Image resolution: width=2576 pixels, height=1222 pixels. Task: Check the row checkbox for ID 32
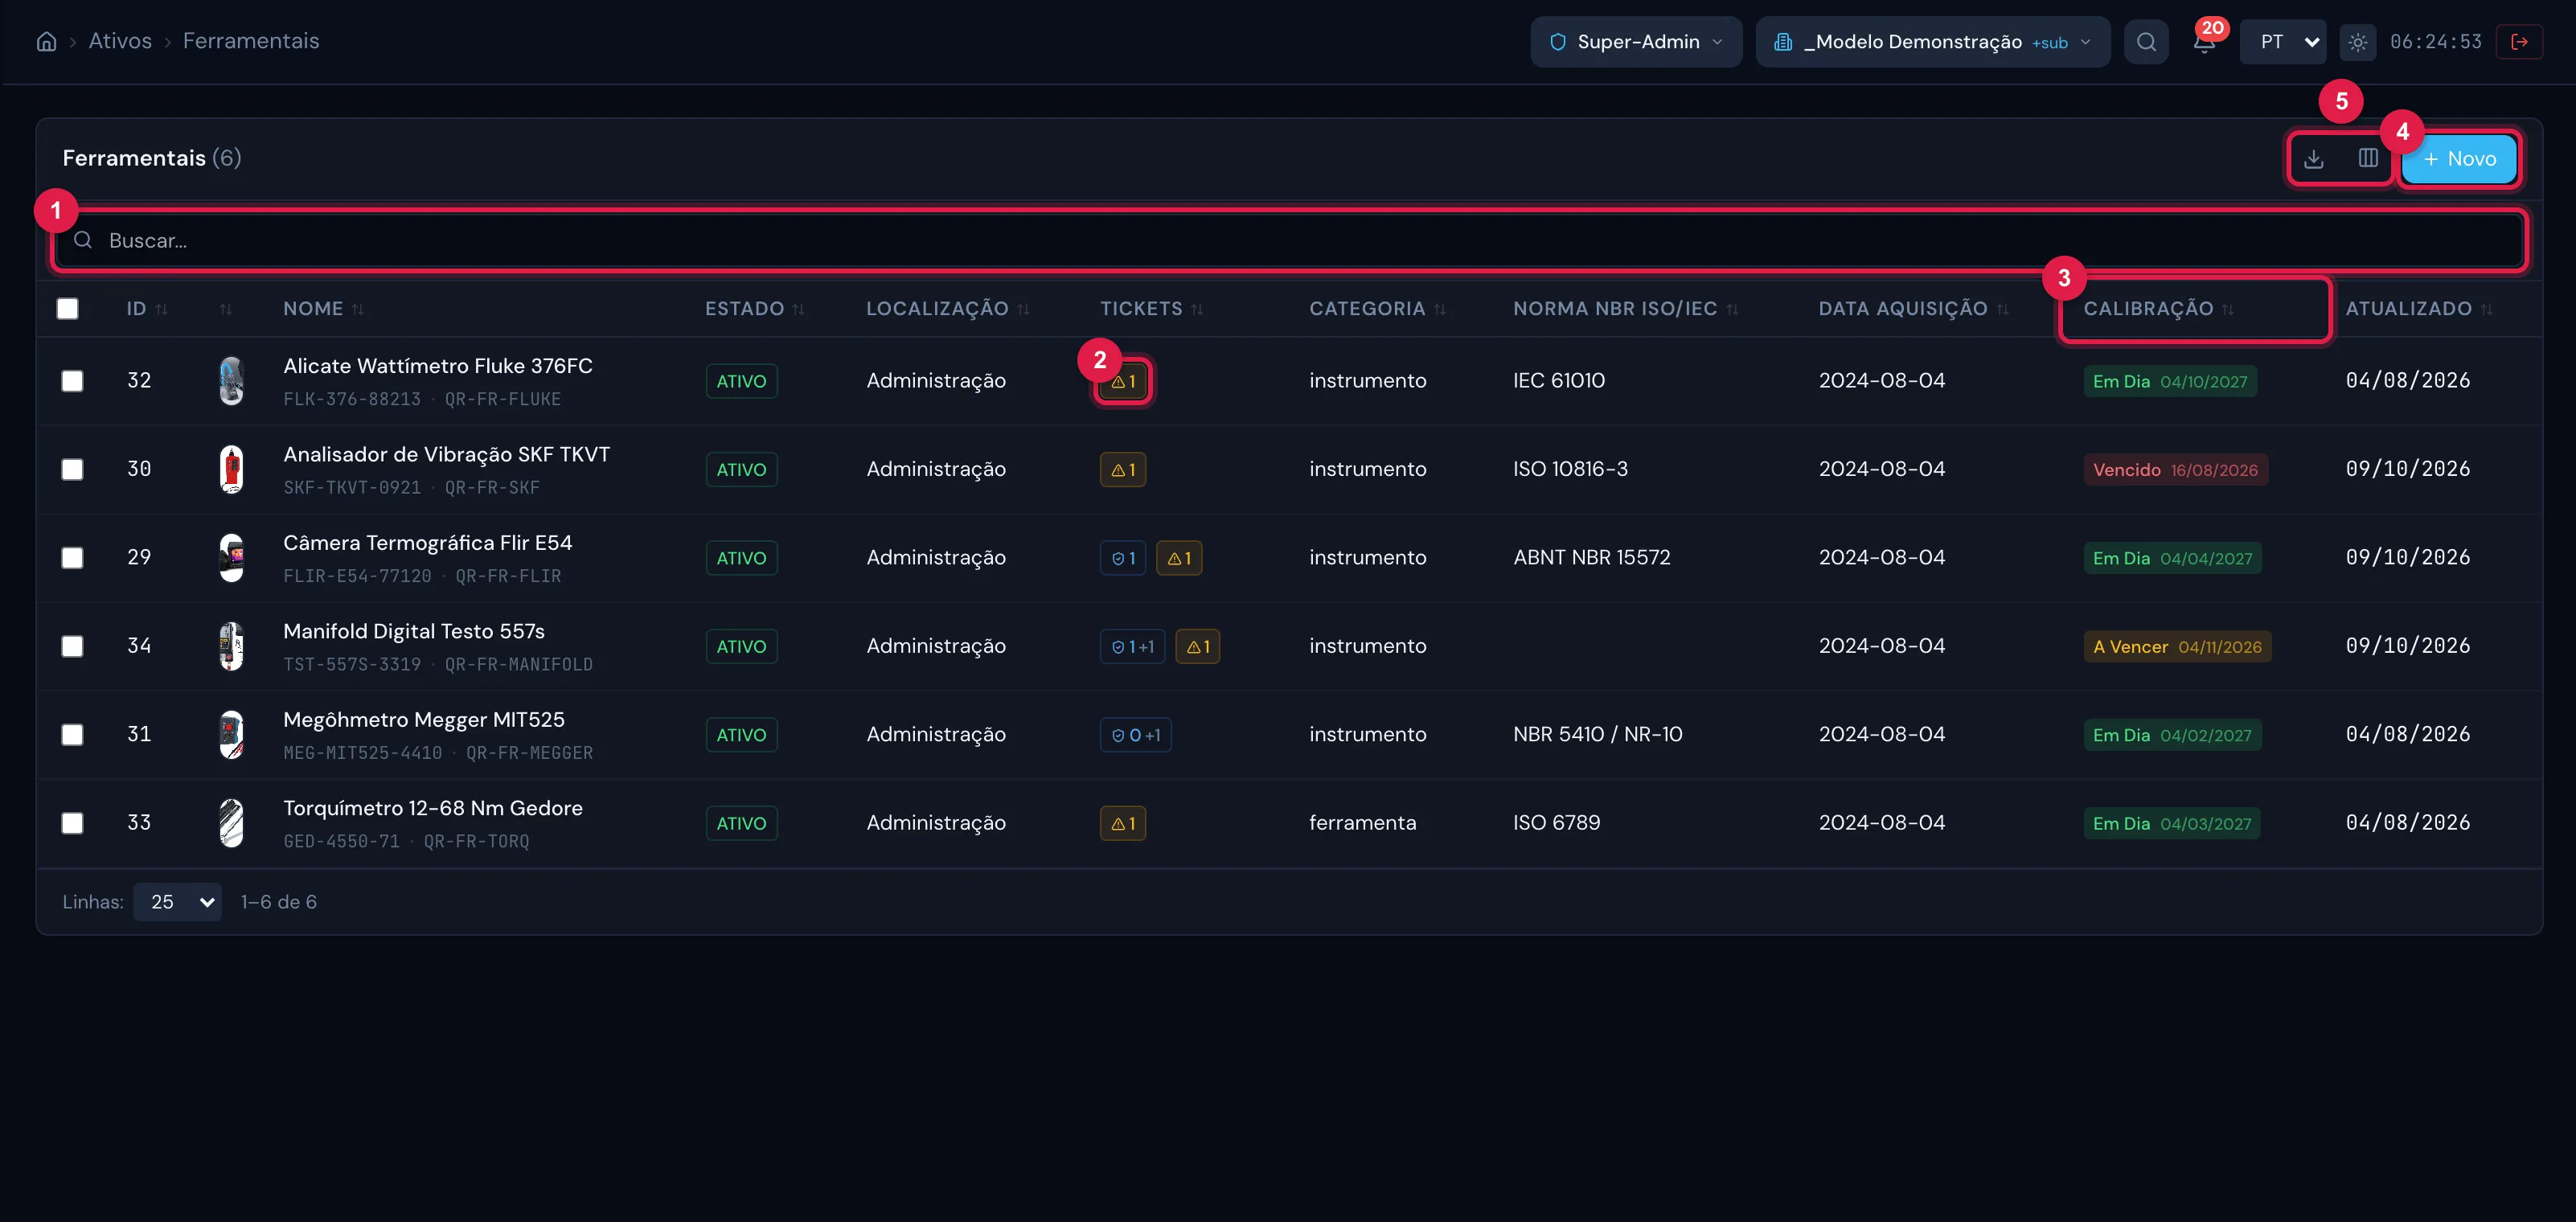(72, 381)
